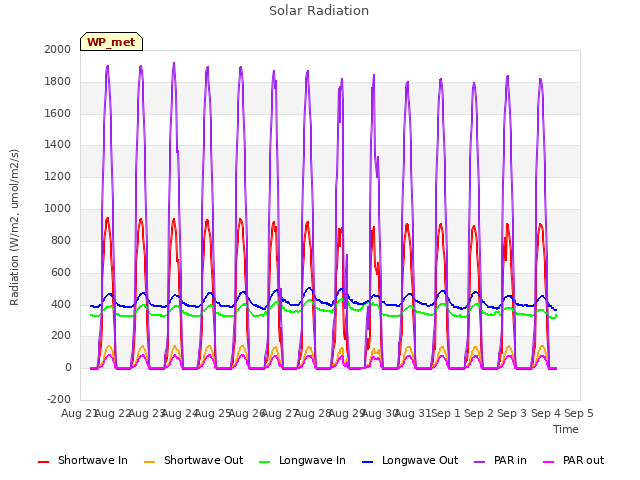Click the Sep 2 x-axis date label
Image resolution: width=640 pixels, height=480 pixels.
tap(479, 413)
